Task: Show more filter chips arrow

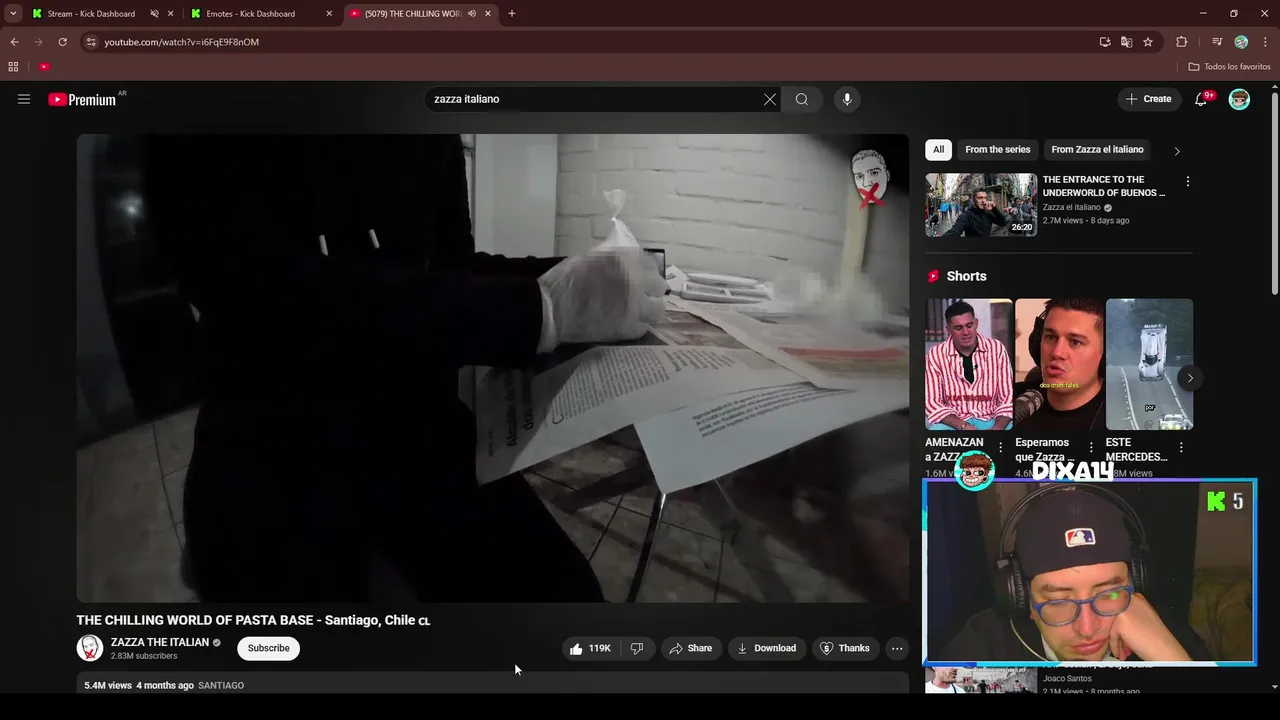Action: click(1176, 151)
